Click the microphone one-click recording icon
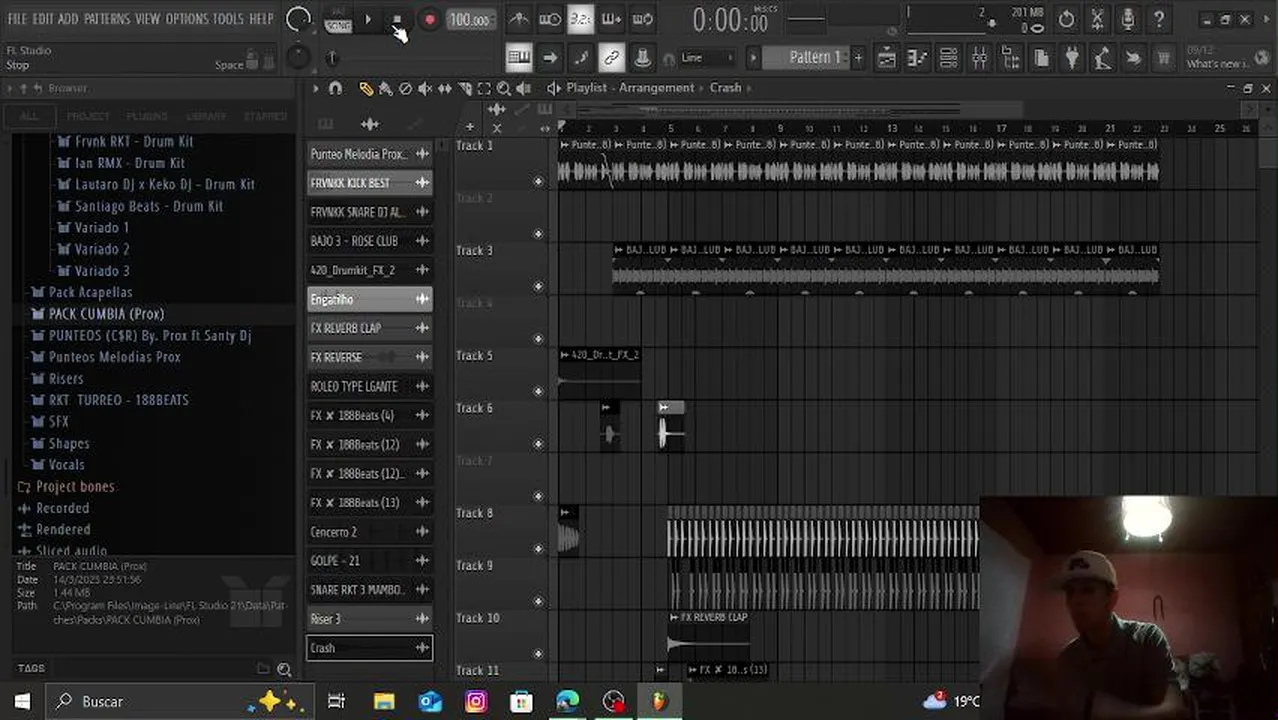 coord(1128,19)
